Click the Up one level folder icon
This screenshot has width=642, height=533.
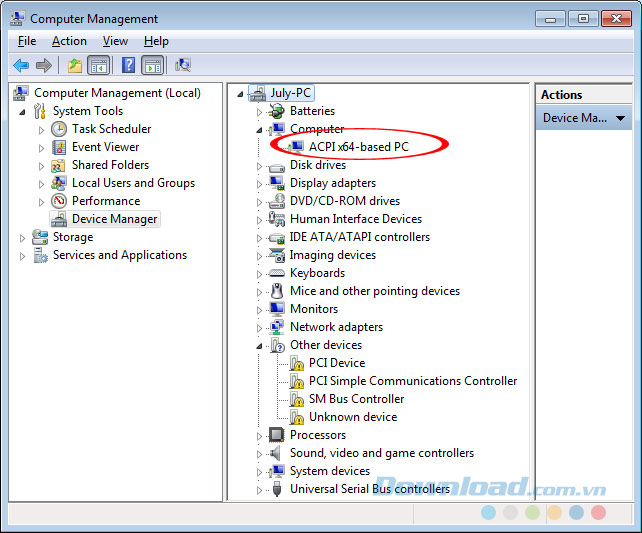tap(75, 65)
